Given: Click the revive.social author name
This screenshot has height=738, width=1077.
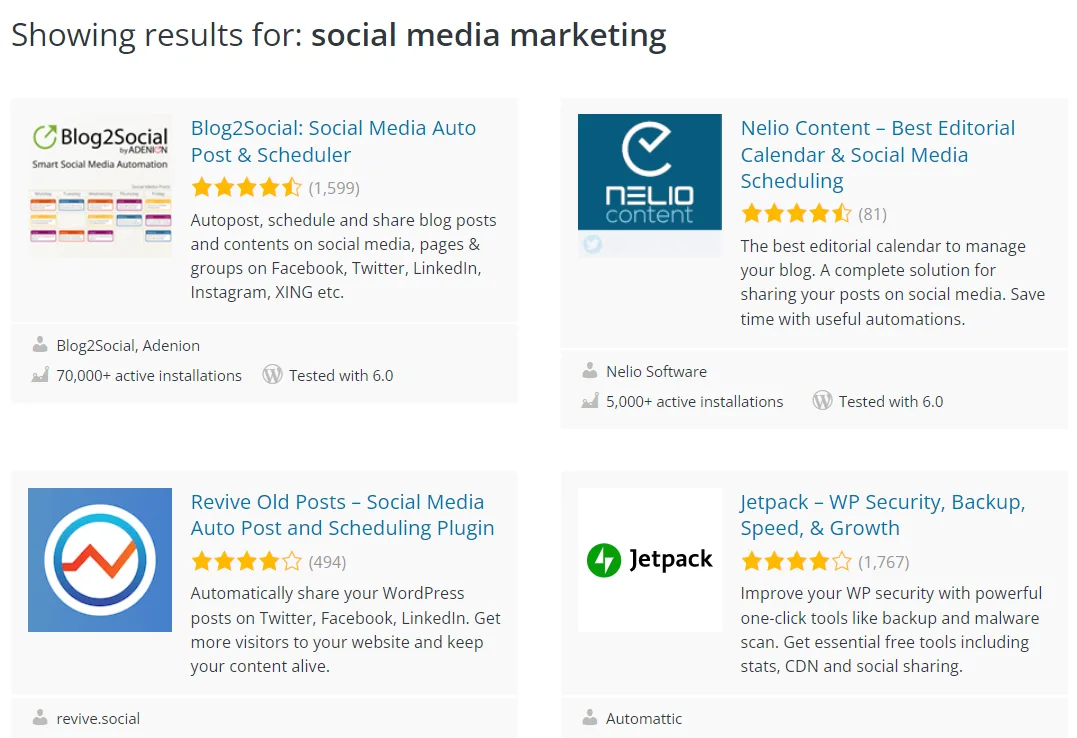Looking at the screenshot, I should (98, 718).
